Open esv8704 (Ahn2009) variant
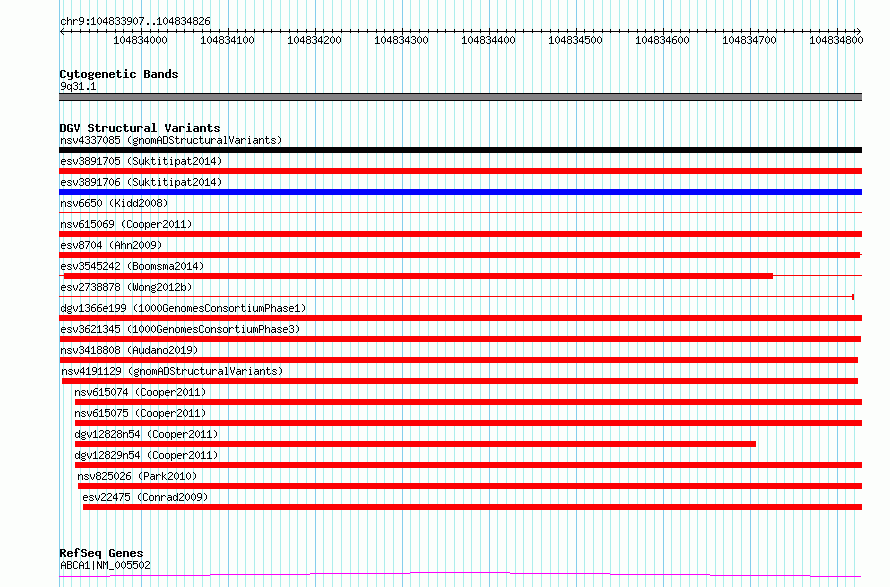The height and width of the screenshot is (587, 890). [x=111, y=245]
